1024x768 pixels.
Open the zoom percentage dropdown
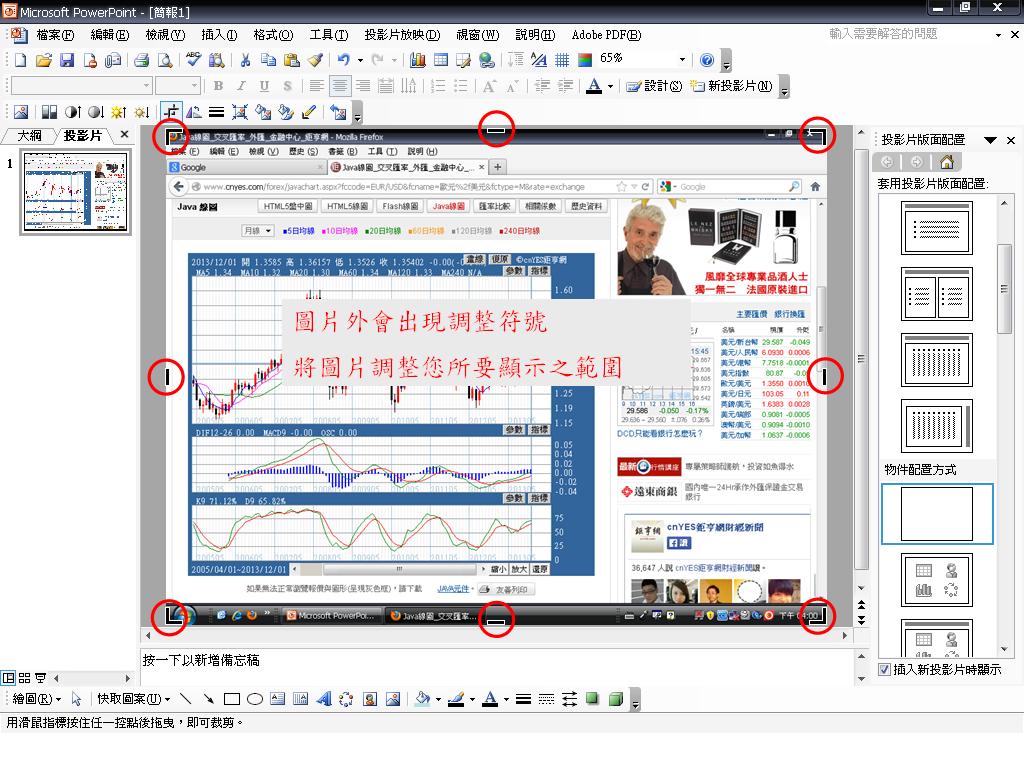pyautogui.click(x=683, y=60)
